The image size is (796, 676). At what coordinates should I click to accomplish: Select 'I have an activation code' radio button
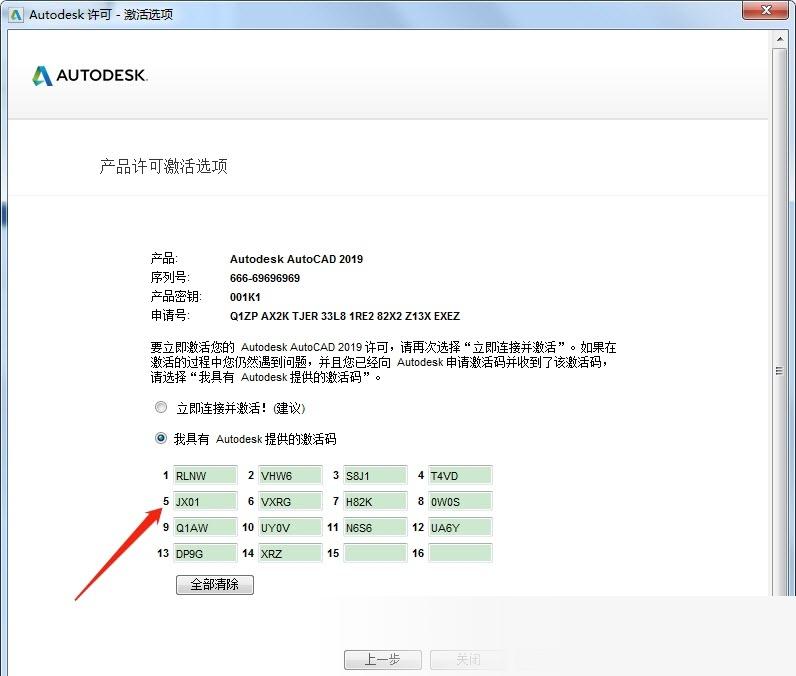(x=160, y=438)
